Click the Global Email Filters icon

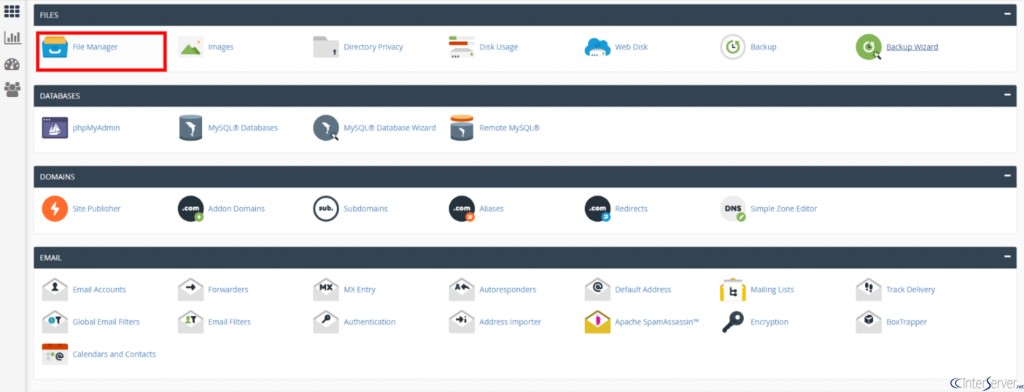click(x=55, y=322)
